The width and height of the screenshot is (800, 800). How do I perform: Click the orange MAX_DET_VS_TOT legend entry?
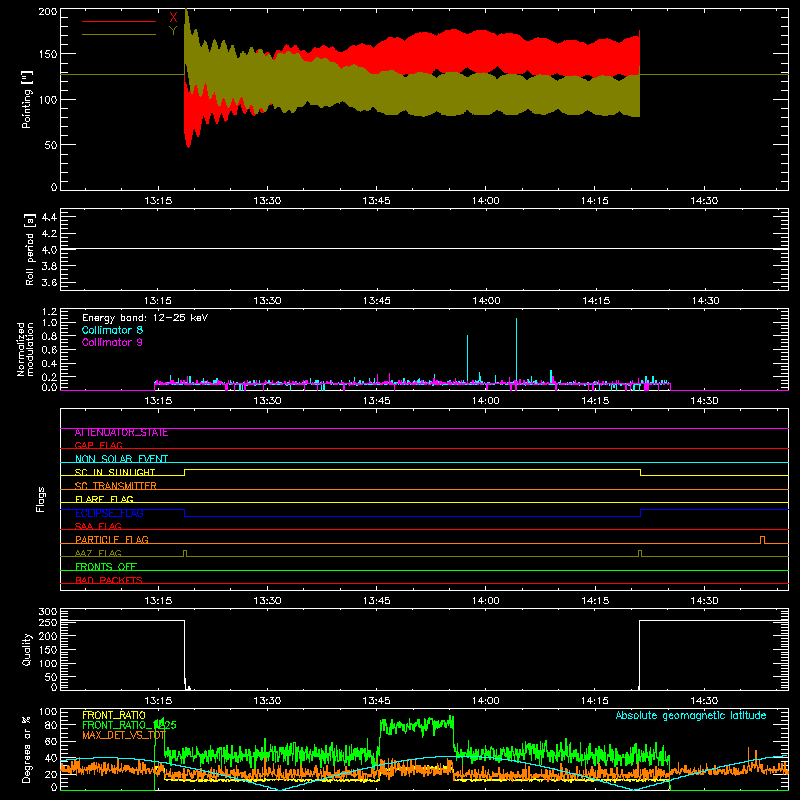[123, 735]
